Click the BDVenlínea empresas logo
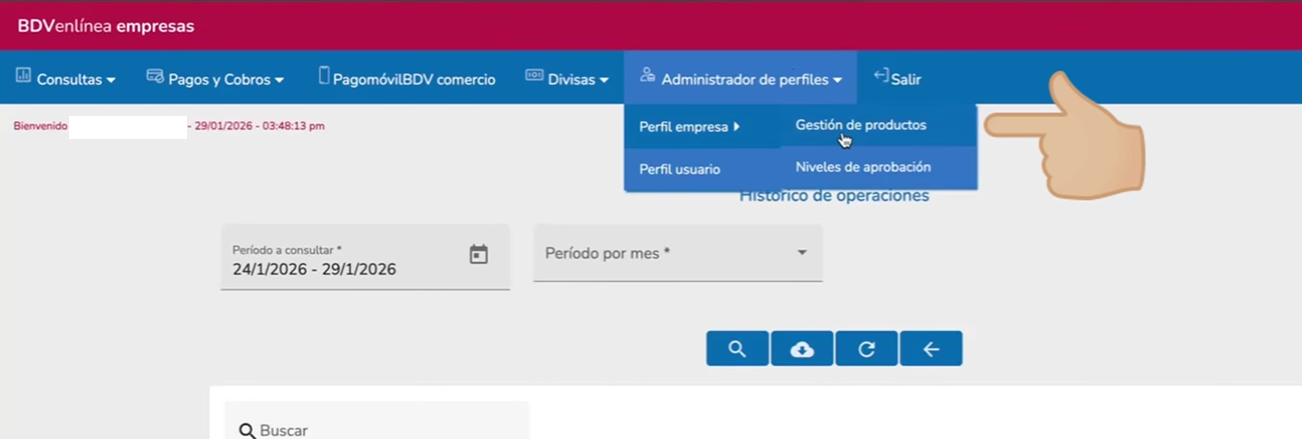 105,26
